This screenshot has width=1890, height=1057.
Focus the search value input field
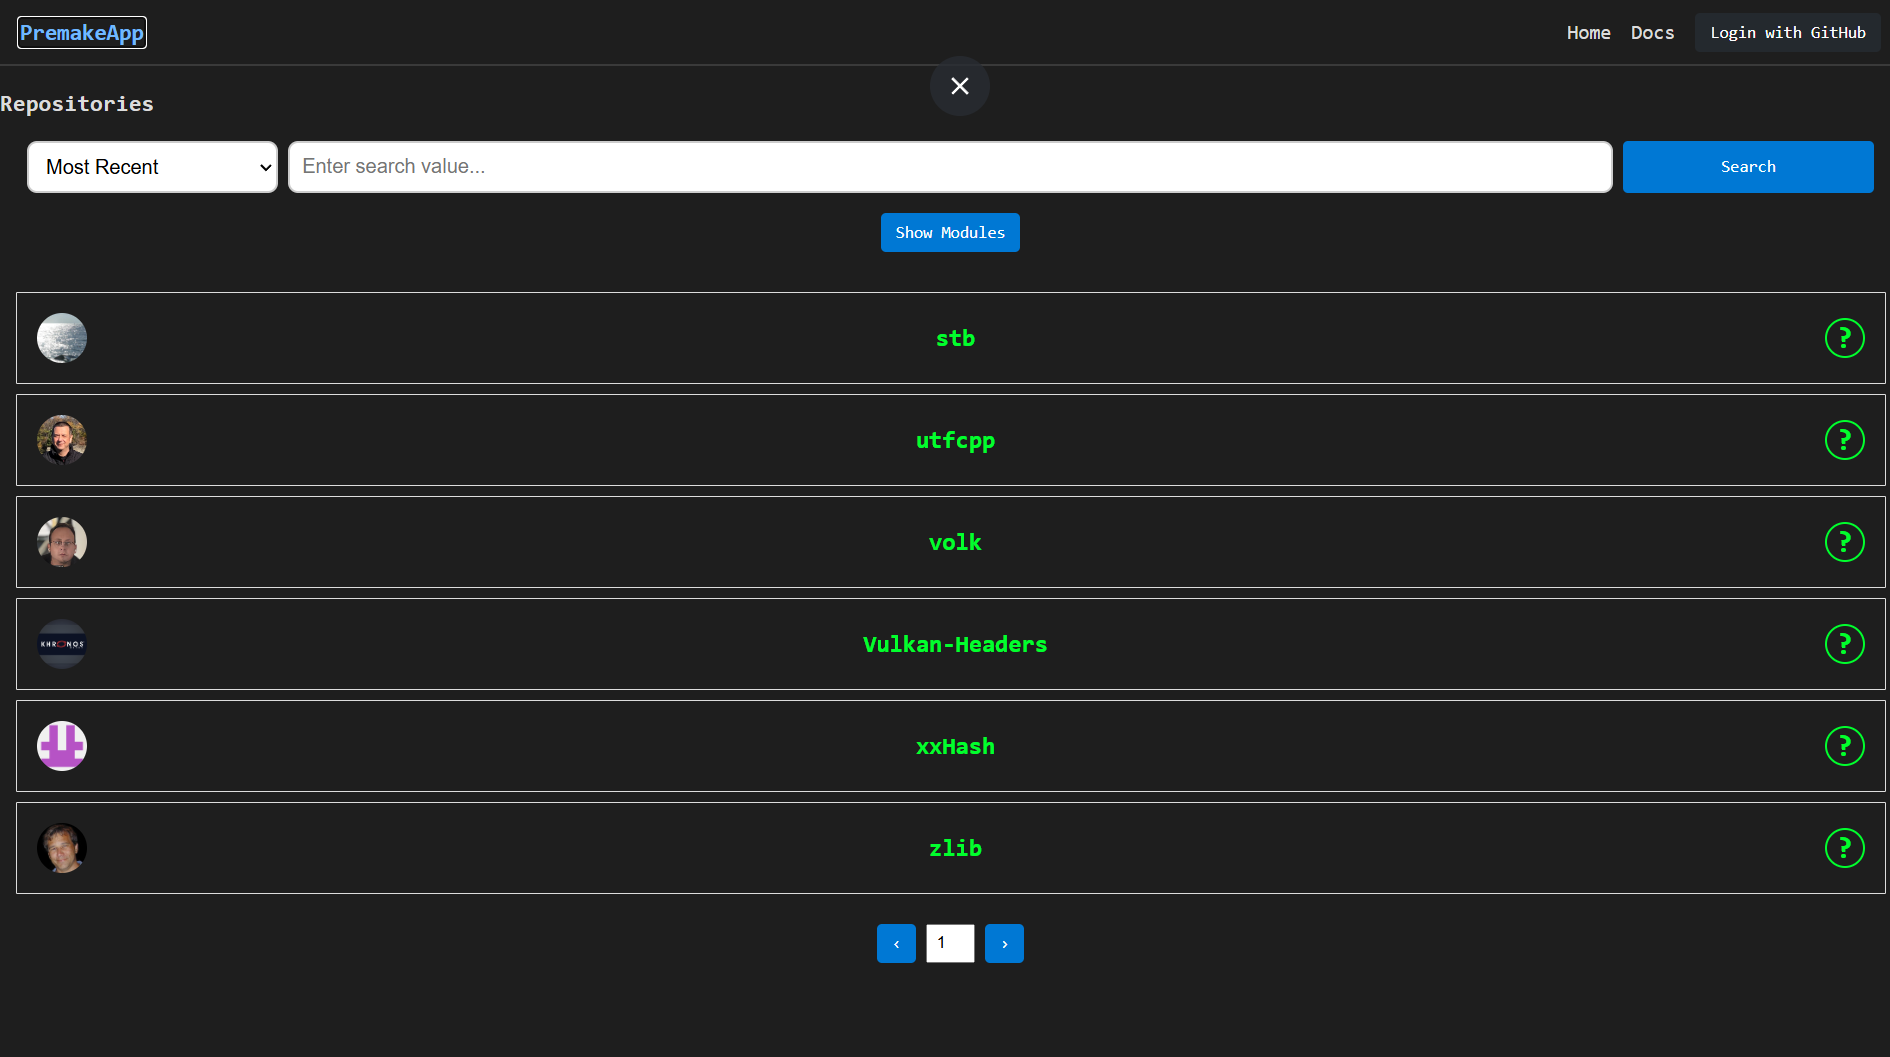coord(950,167)
